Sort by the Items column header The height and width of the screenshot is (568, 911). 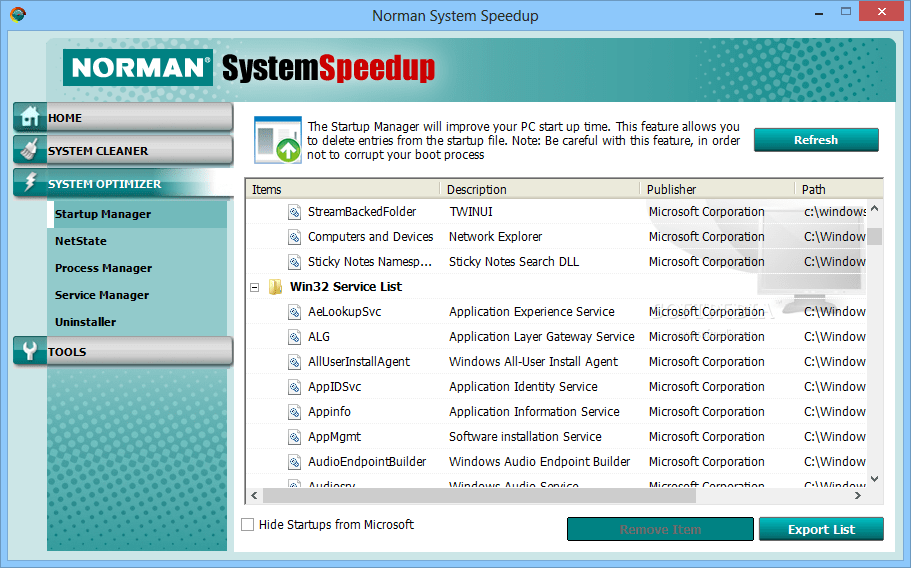343,189
